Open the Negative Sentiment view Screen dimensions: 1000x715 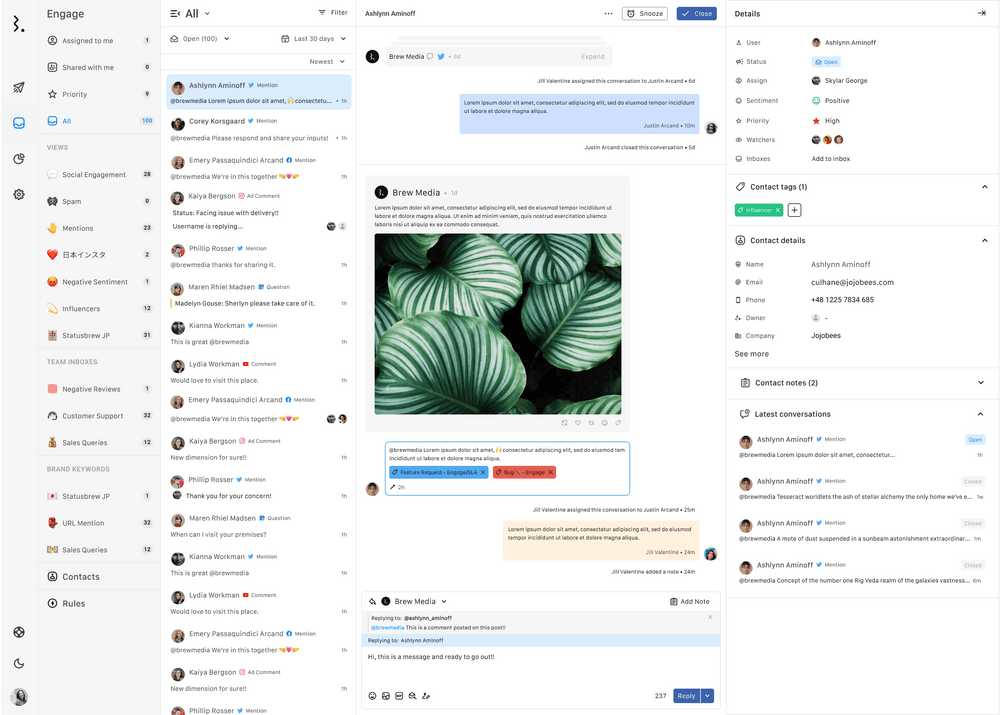pos(94,282)
